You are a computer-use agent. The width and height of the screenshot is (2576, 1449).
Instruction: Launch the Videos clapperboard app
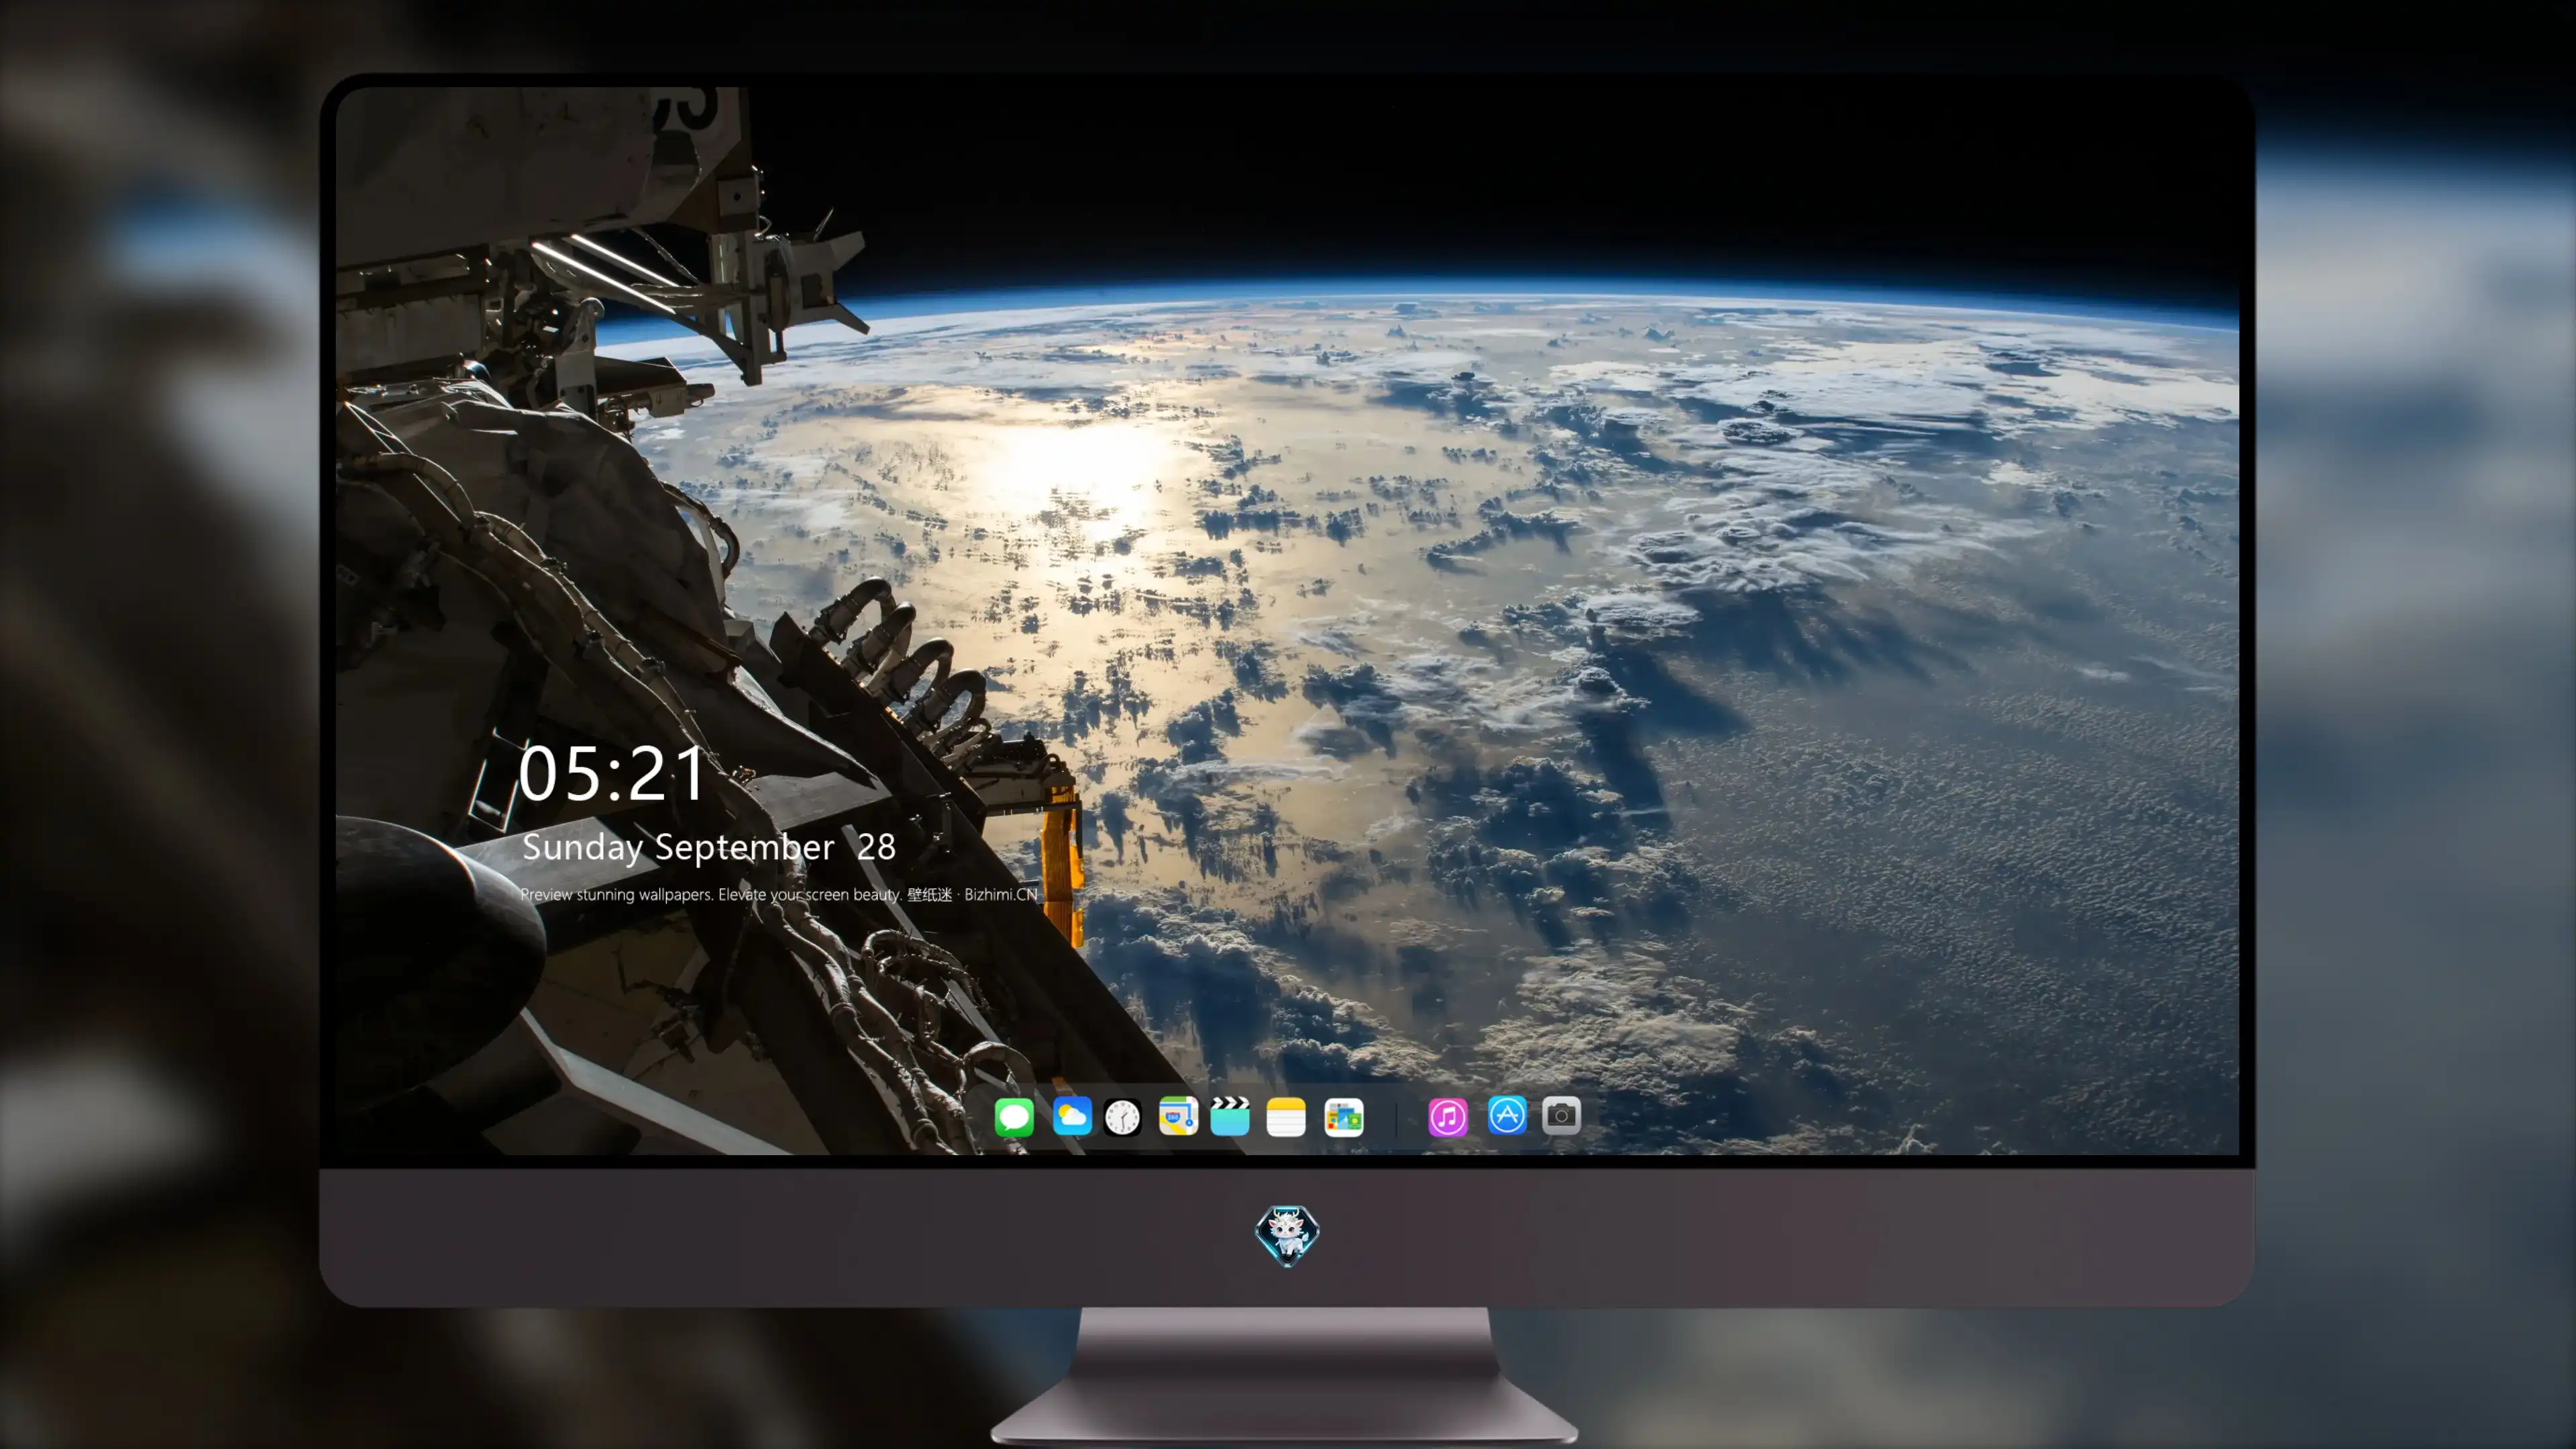[x=1230, y=1116]
